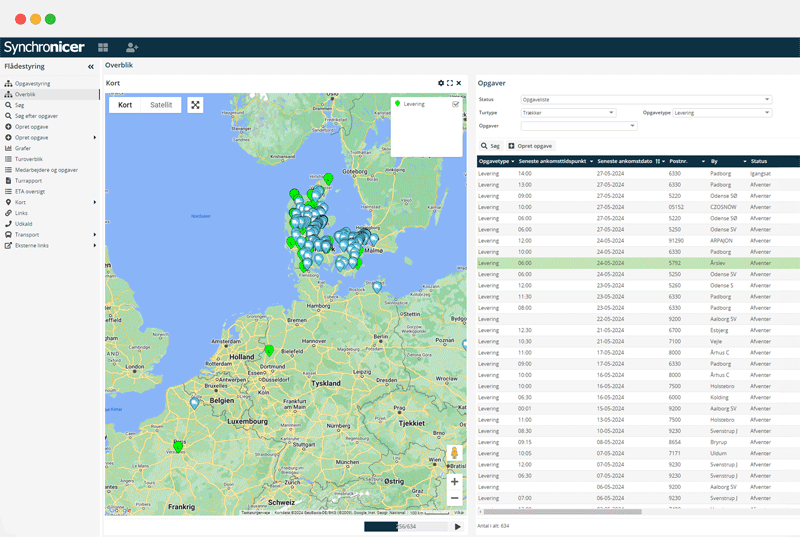Click the Bryrup city cell
The height and width of the screenshot is (537, 800).
click(x=718, y=442)
